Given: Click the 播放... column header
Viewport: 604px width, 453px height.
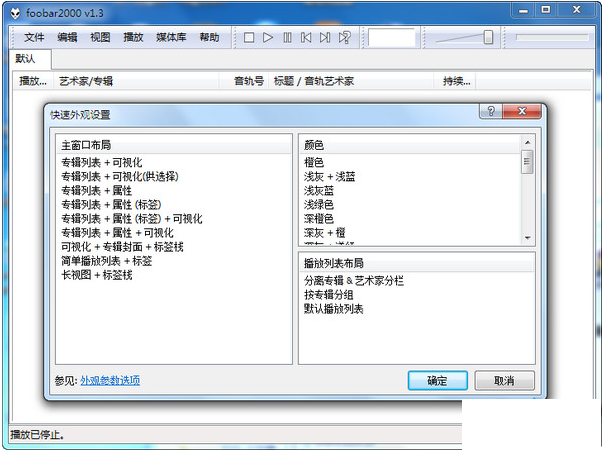Looking at the screenshot, I should pos(33,81).
